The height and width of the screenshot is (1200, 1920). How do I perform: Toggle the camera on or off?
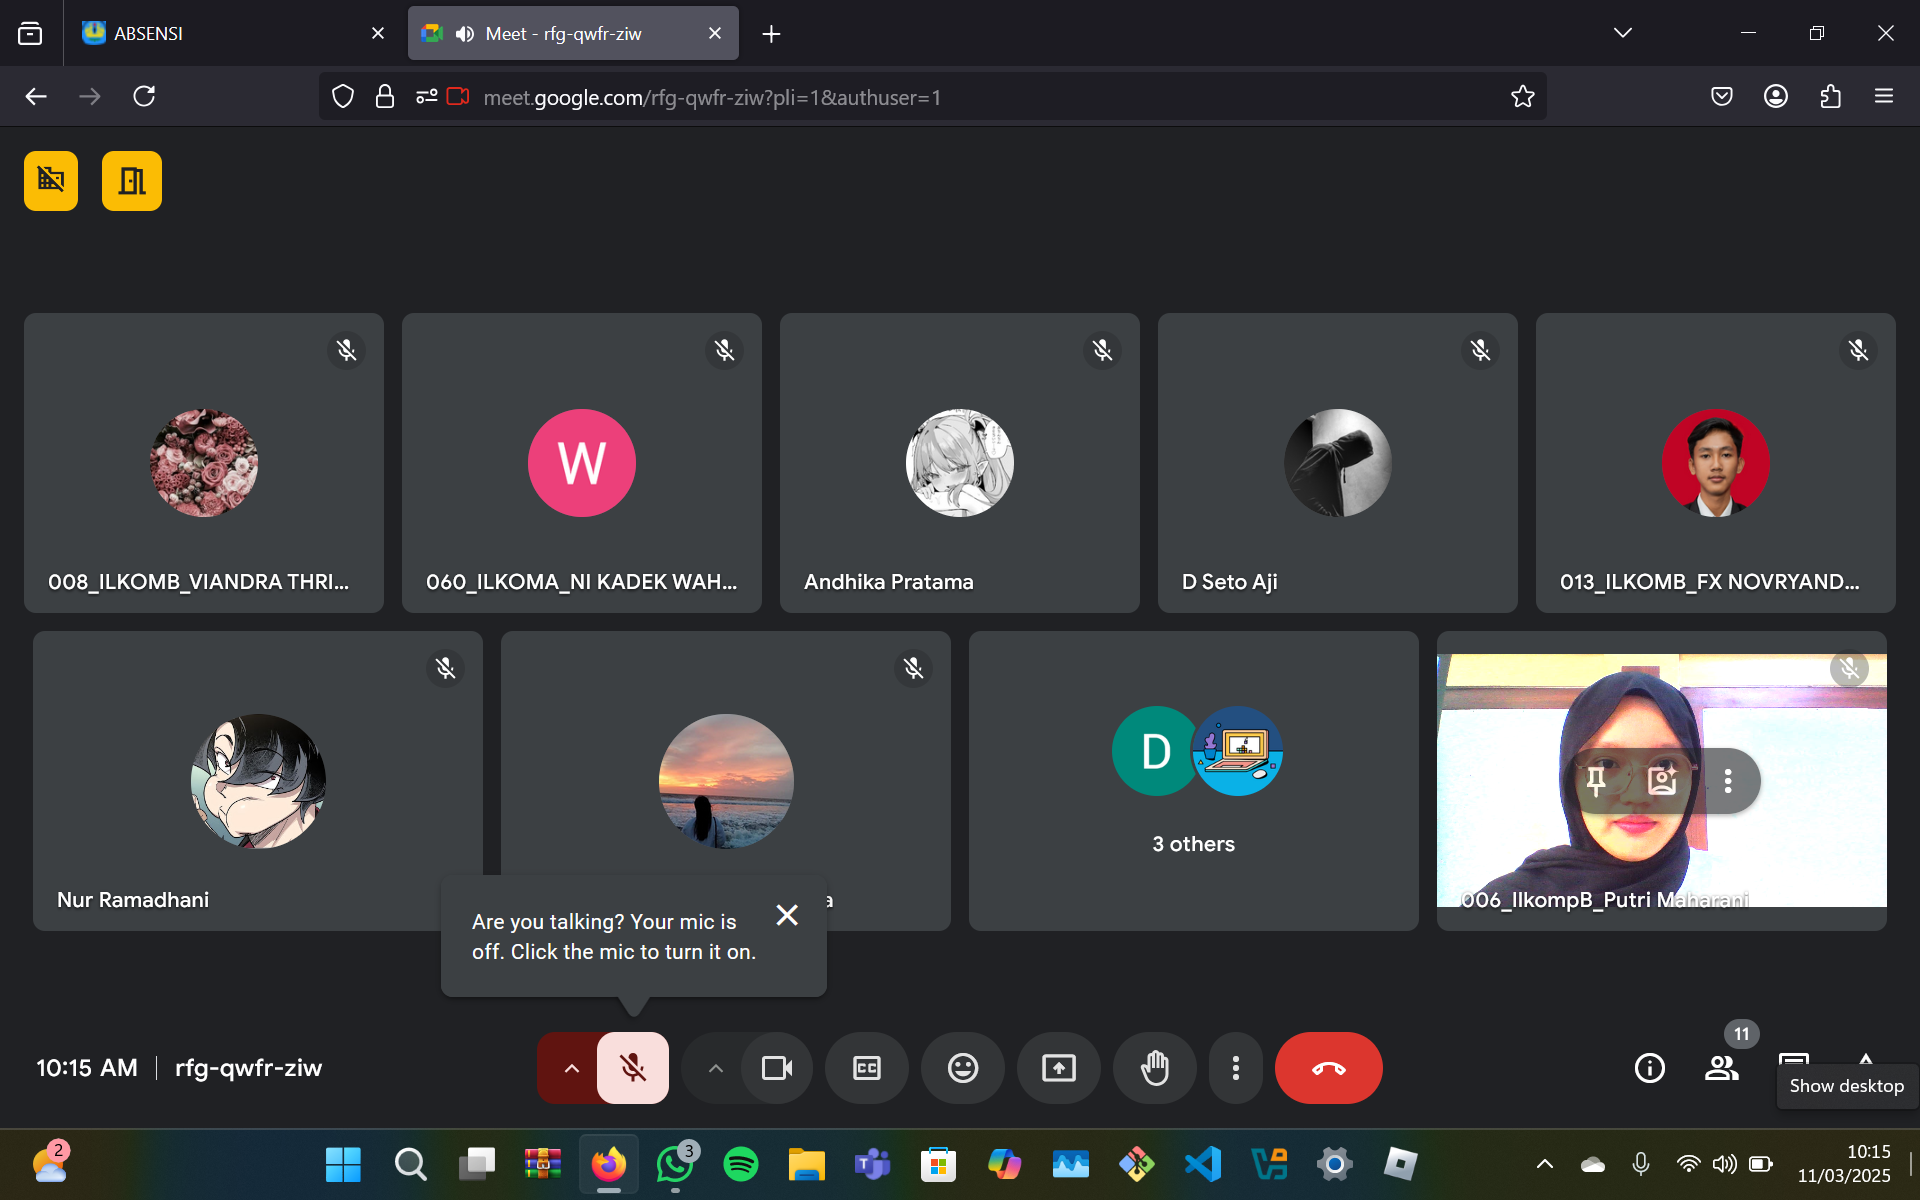point(777,1068)
